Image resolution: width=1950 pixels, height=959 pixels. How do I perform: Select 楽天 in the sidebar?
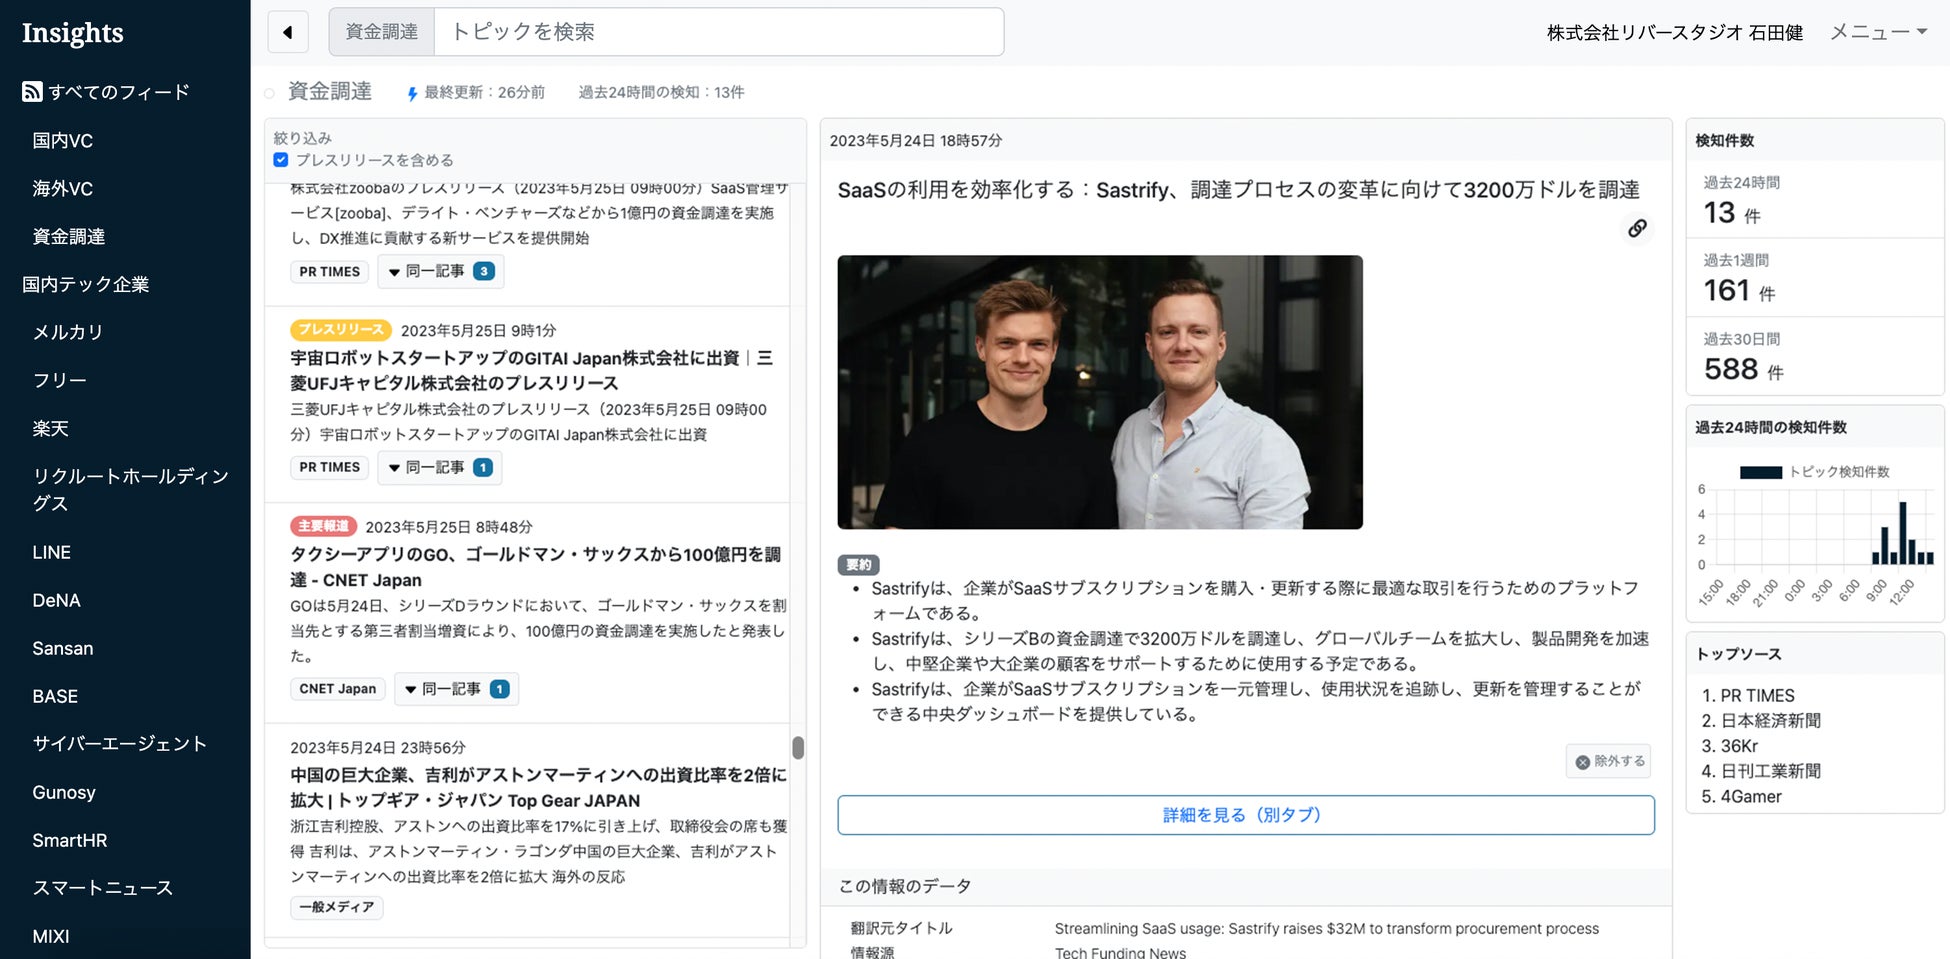click(x=51, y=429)
